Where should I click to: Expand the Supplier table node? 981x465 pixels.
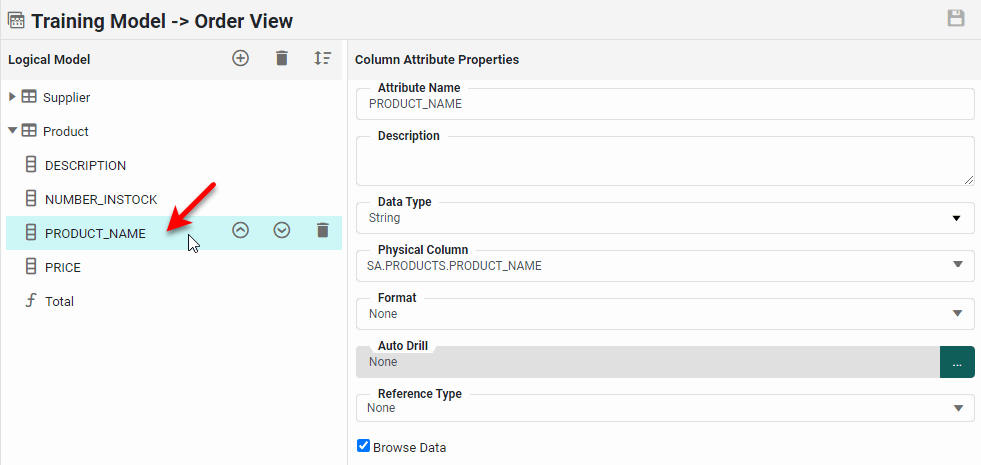12,97
